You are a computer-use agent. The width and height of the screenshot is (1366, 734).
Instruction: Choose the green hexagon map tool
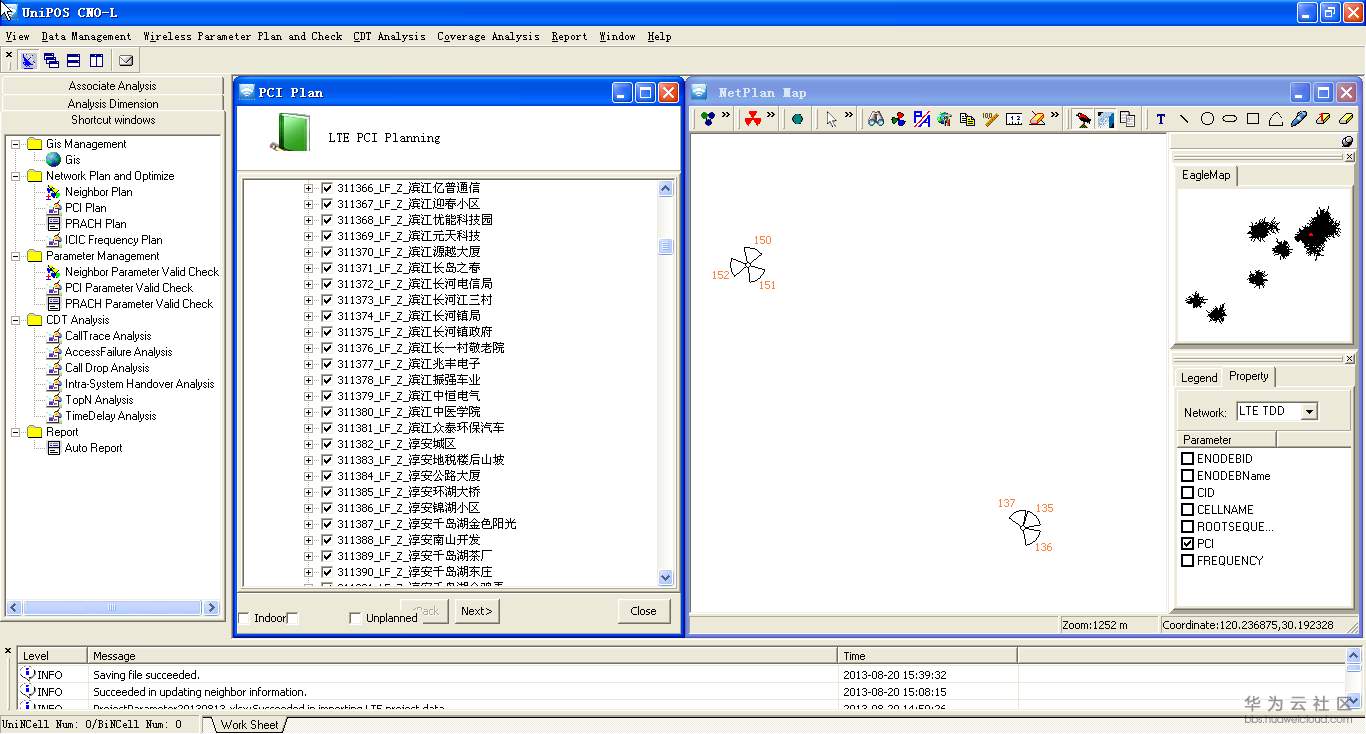coord(797,119)
